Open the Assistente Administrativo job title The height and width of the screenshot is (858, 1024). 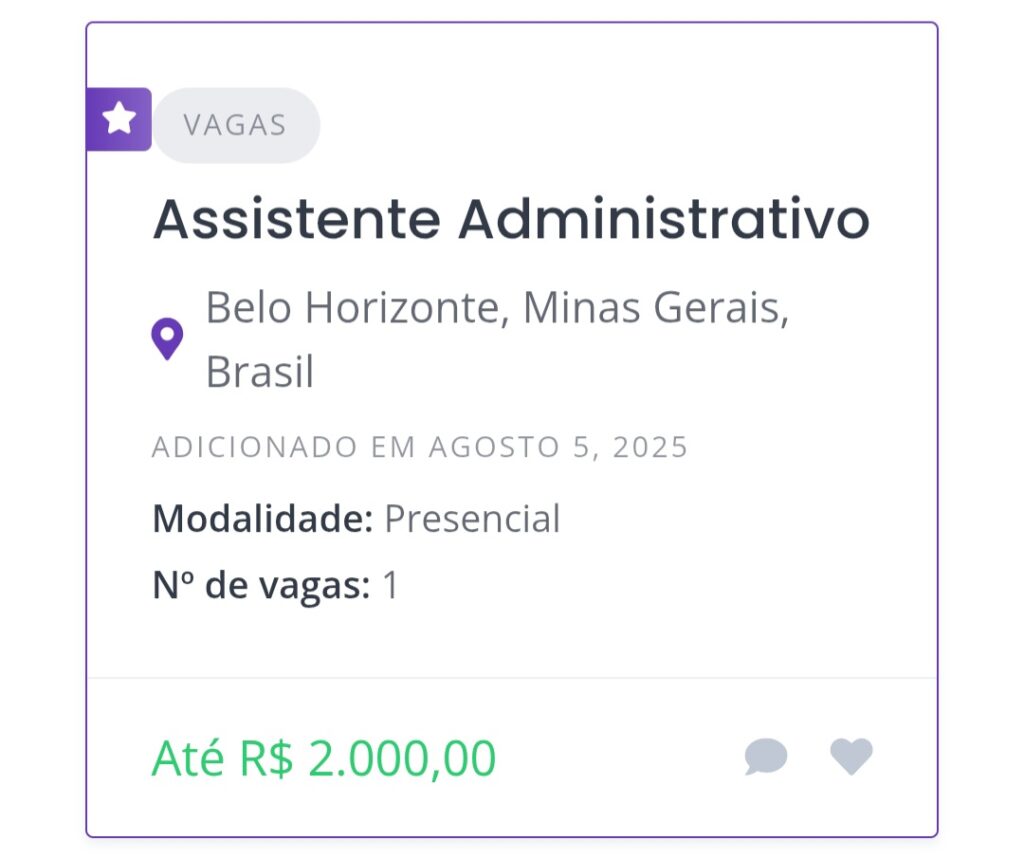[x=511, y=219]
